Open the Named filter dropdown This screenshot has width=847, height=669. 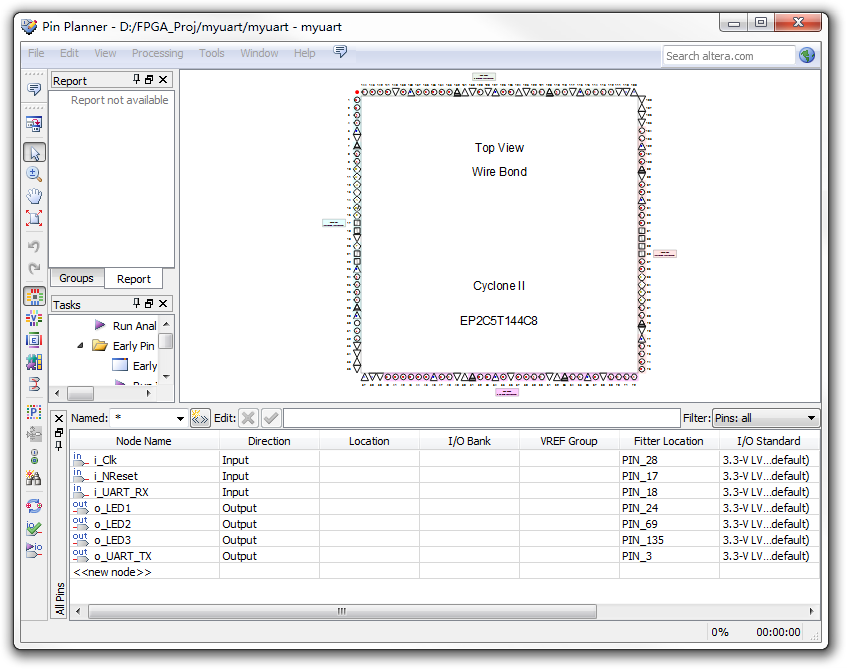tap(180, 418)
